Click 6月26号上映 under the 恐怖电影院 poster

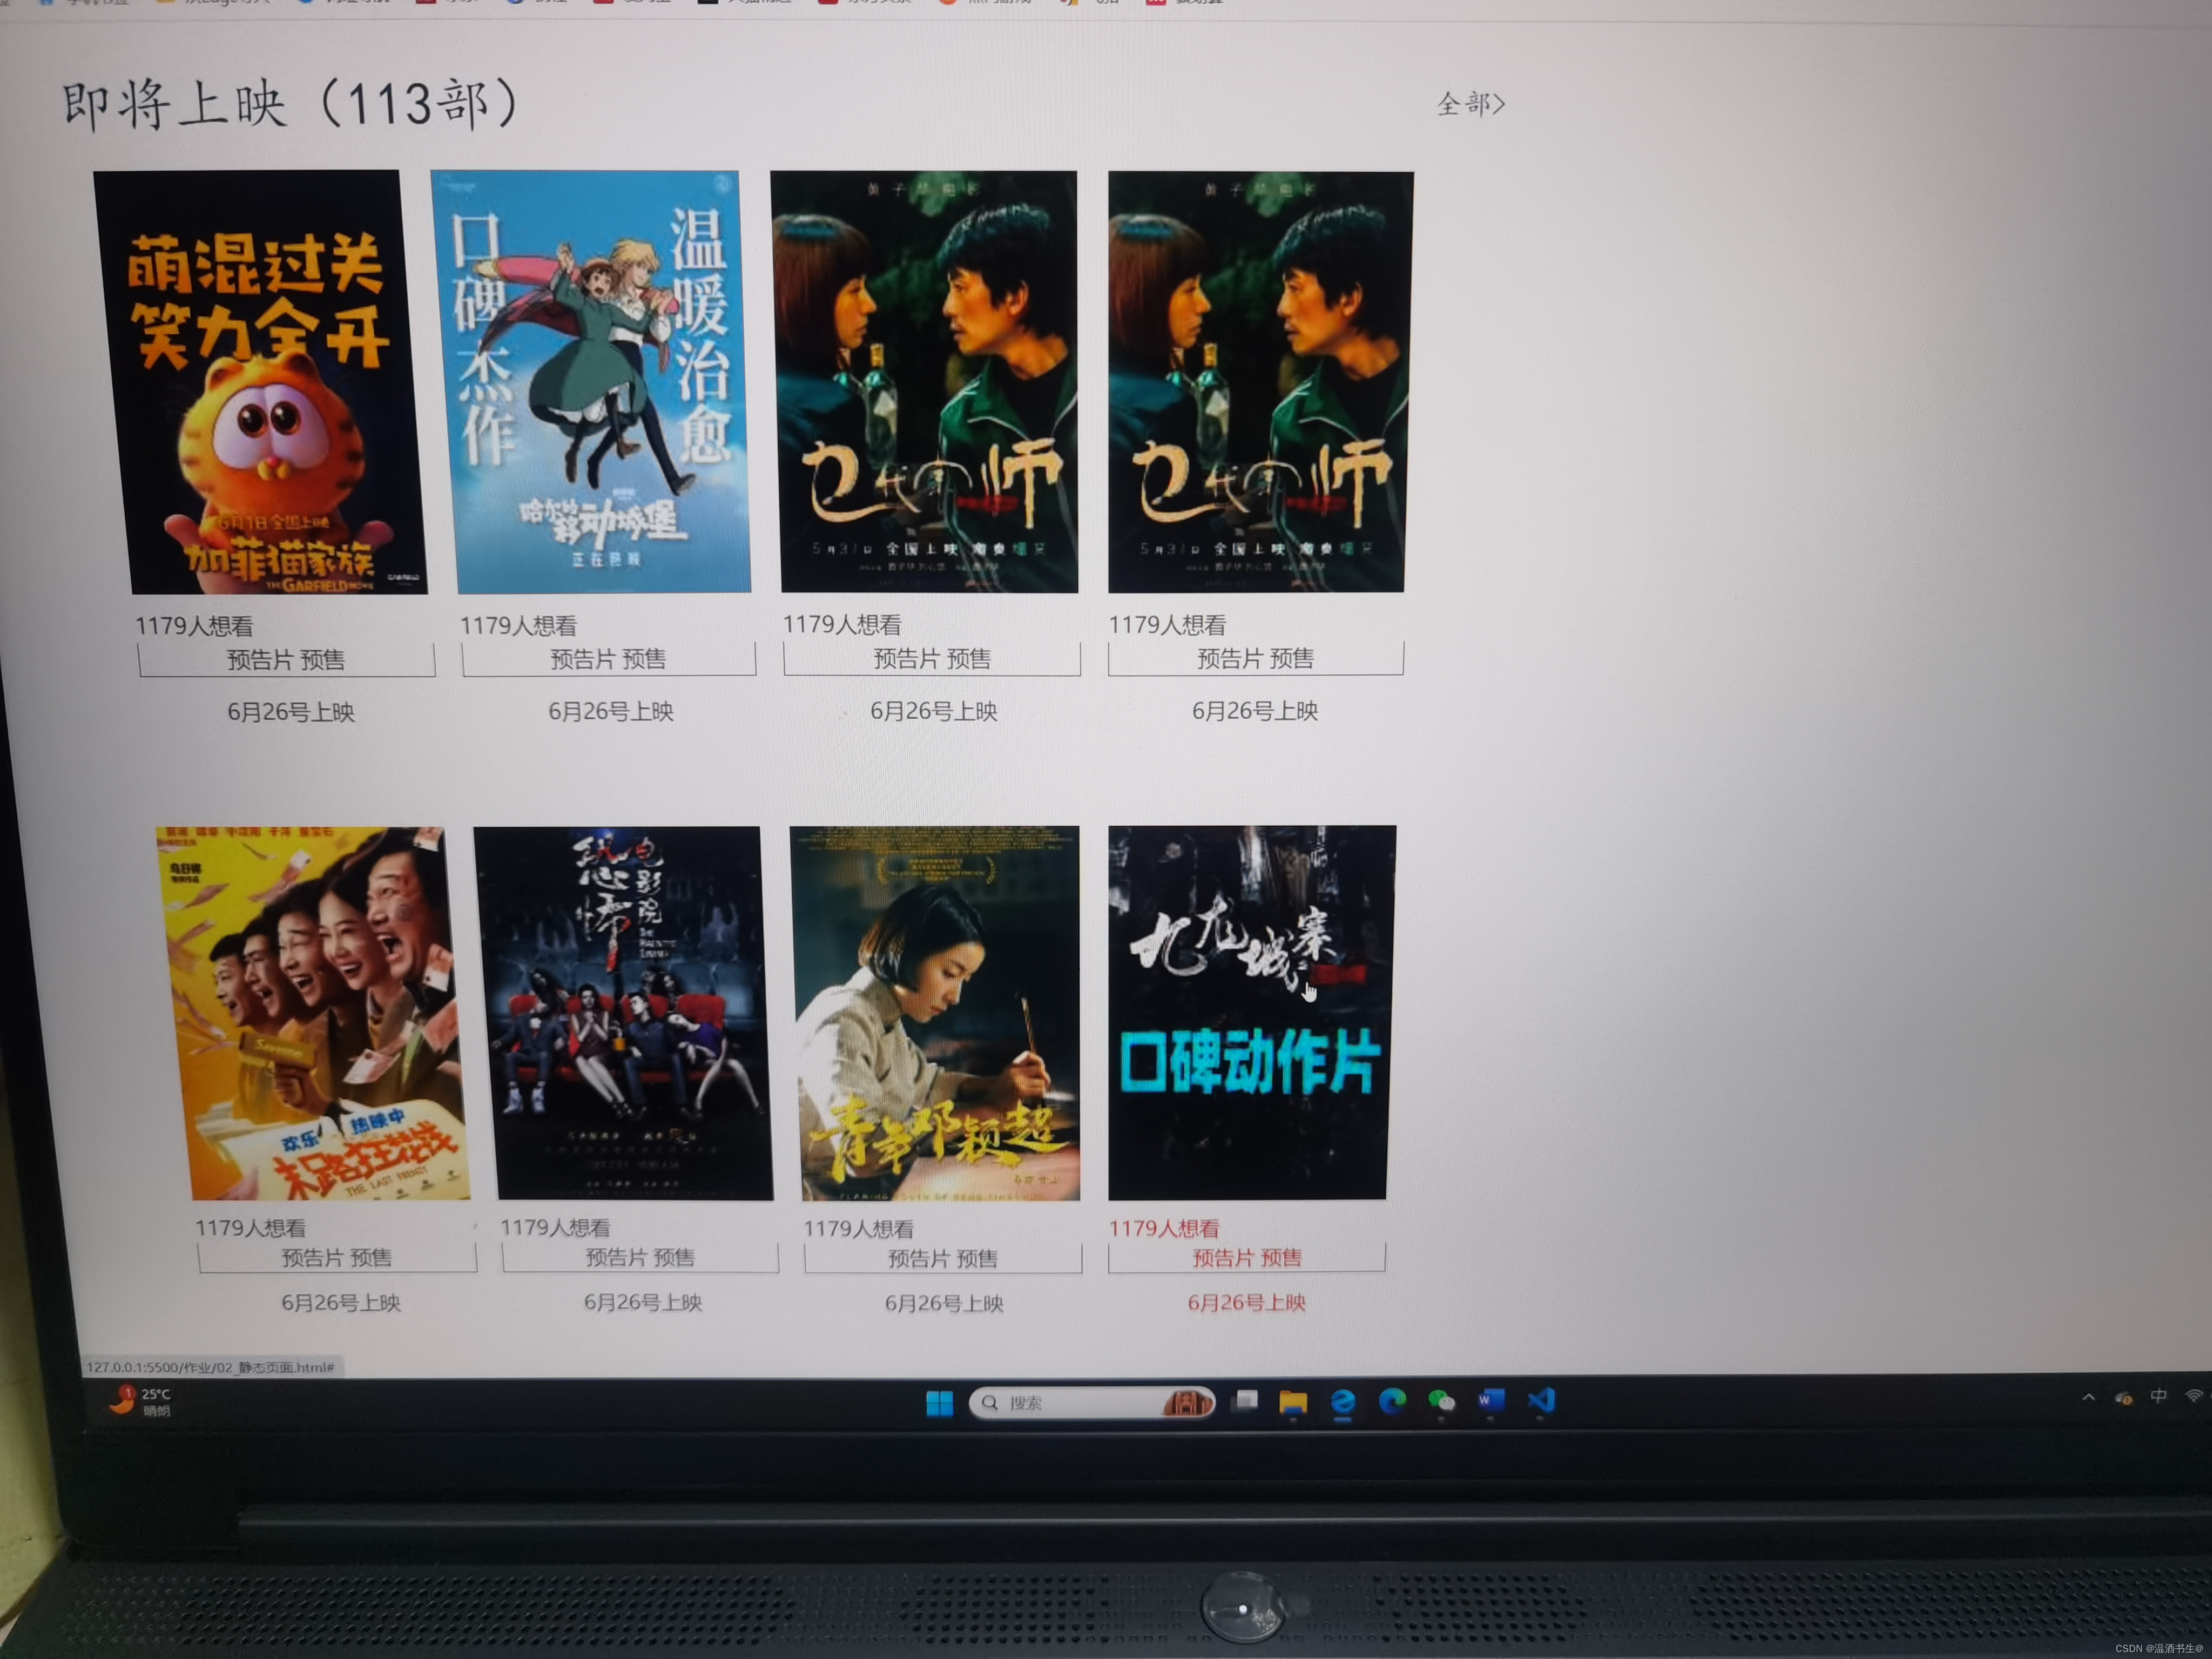point(643,1303)
